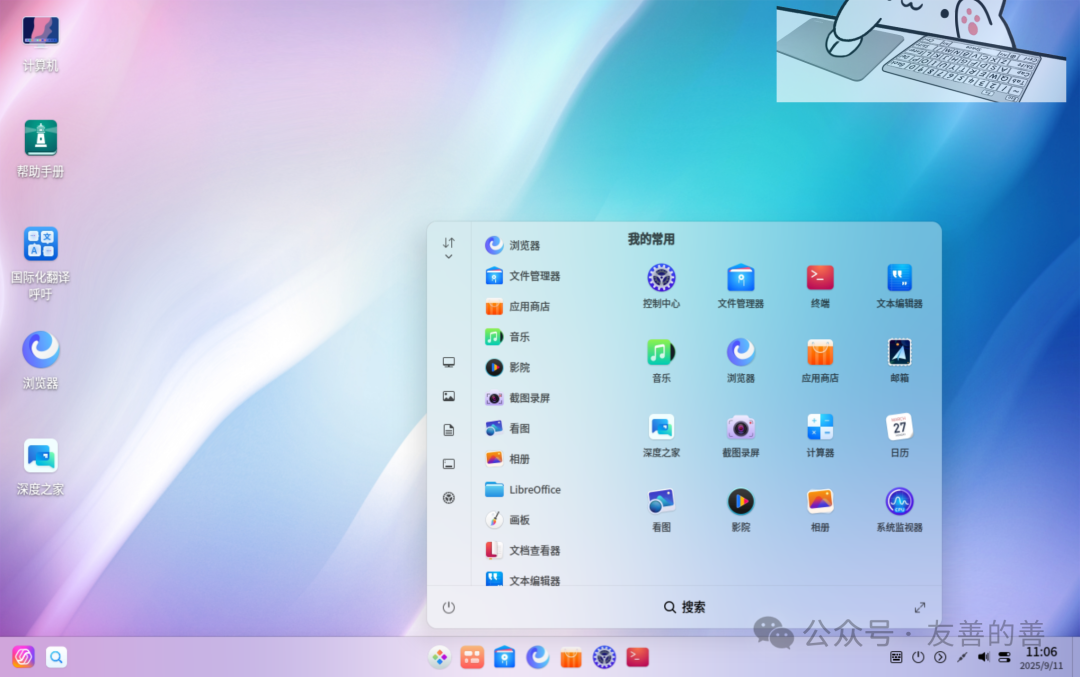1080x677 pixels.
Task: Launch 文本编辑器 from the 我的常用 grid
Action: coord(899,286)
